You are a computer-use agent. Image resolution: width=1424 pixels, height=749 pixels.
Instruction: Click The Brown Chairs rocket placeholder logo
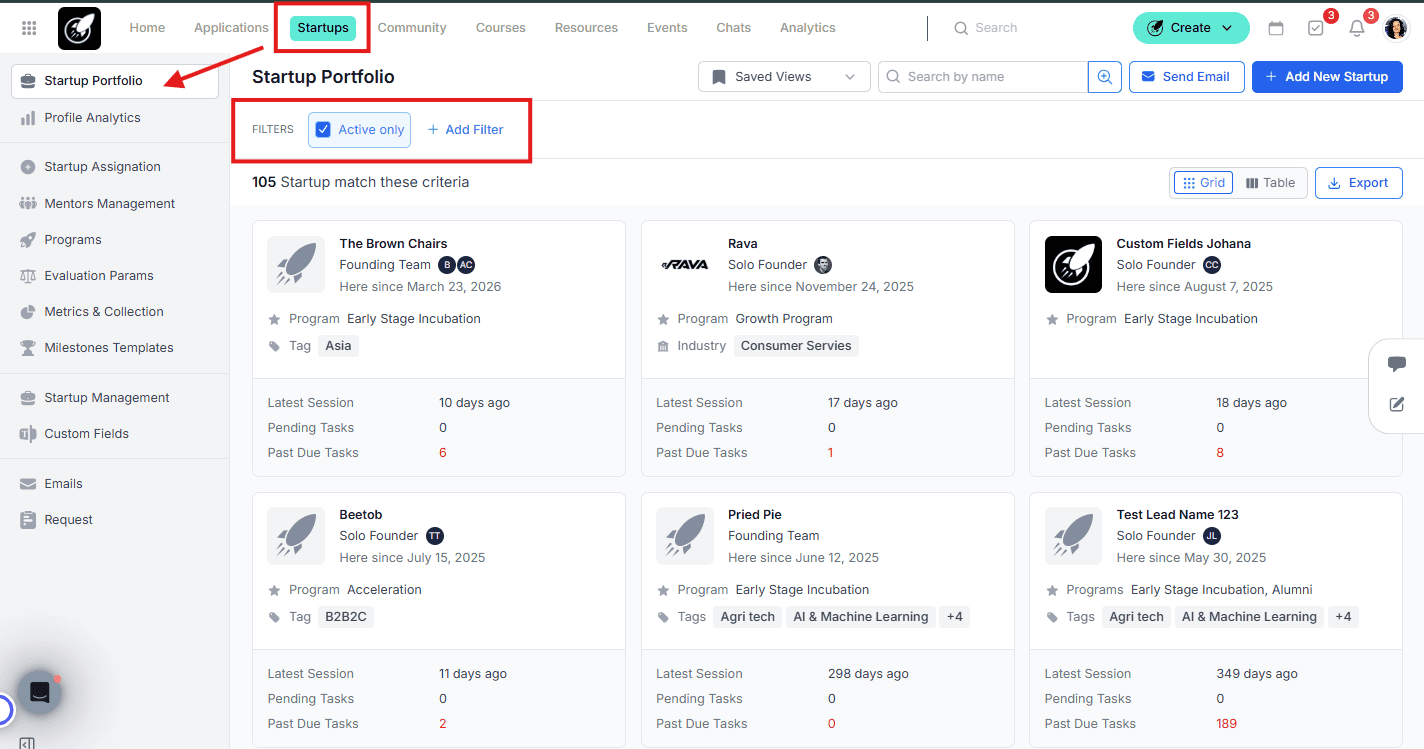[x=296, y=264]
